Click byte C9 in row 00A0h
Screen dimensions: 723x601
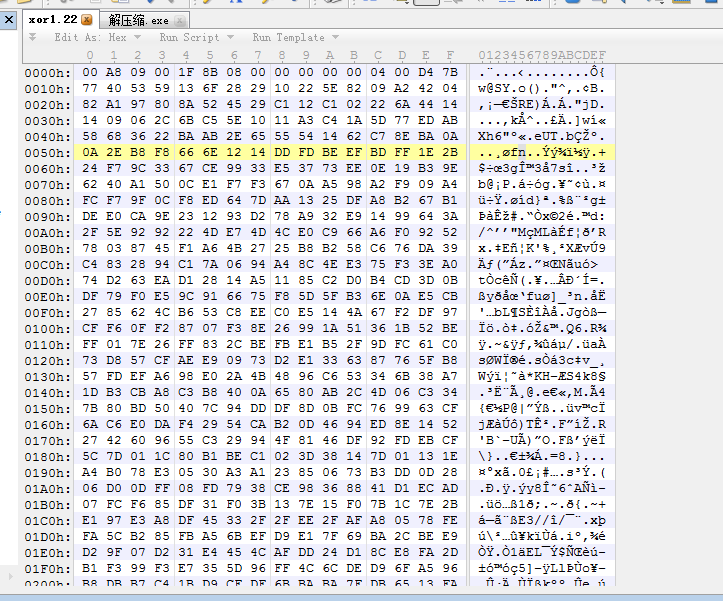tap(330, 232)
